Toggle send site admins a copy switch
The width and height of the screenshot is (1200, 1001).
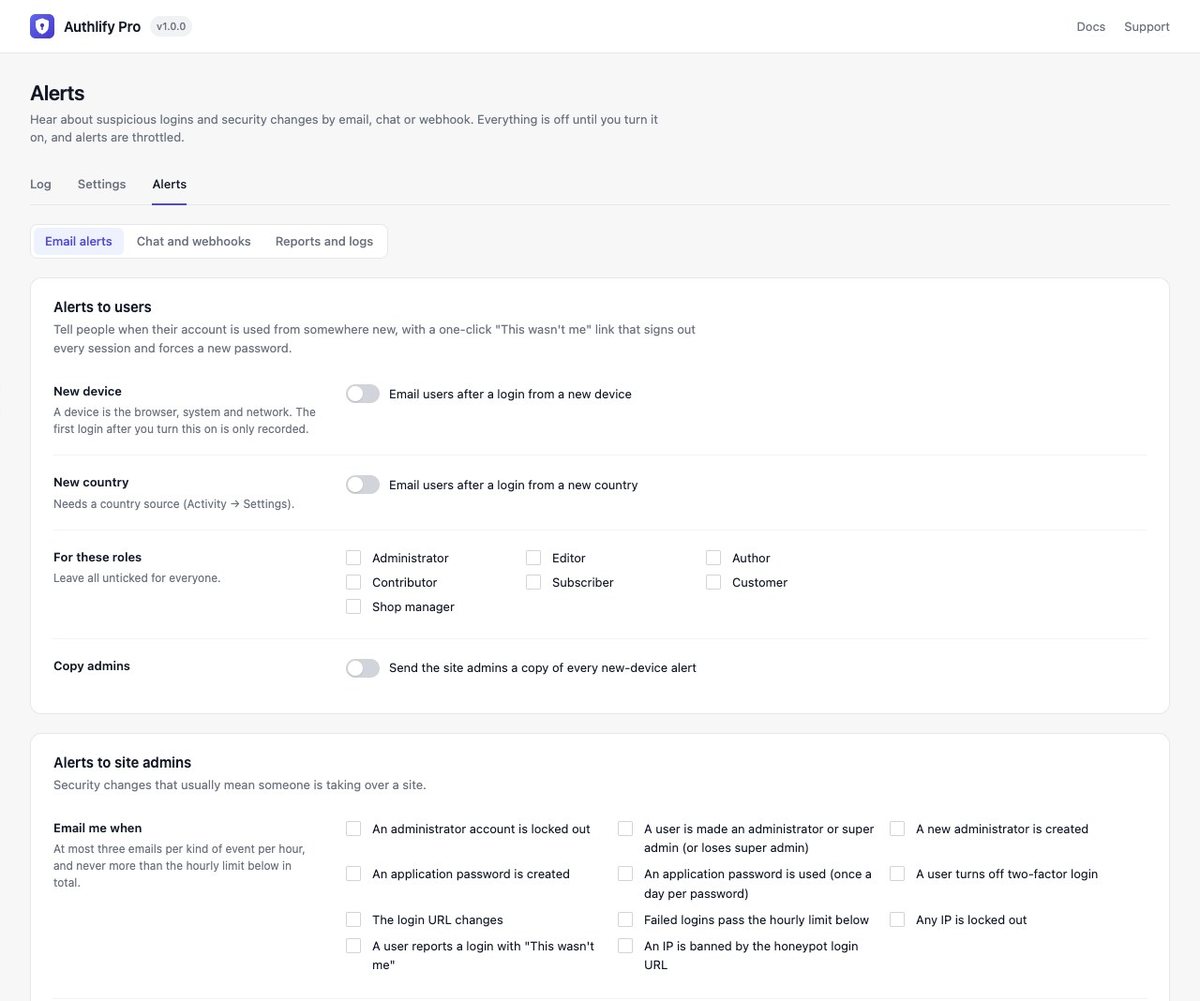(x=363, y=668)
